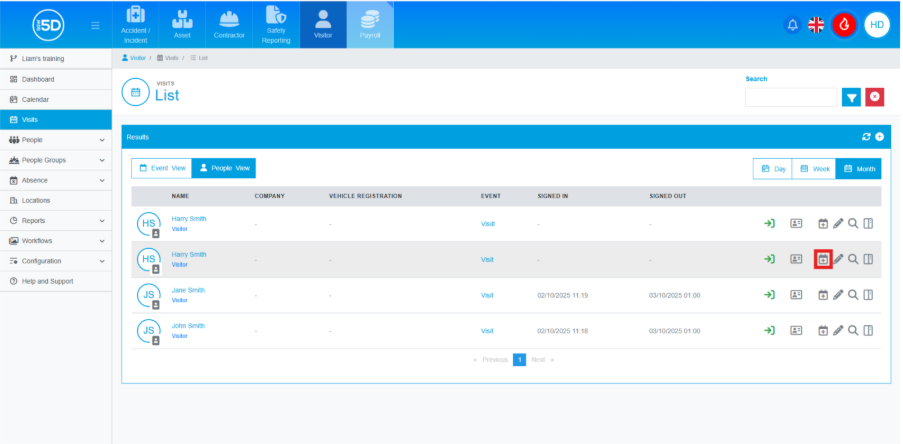This screenshot has height=444, width=903.
Task: Click the red-highlighted calendar icon in second row
Action: click(x=823, y=259)
